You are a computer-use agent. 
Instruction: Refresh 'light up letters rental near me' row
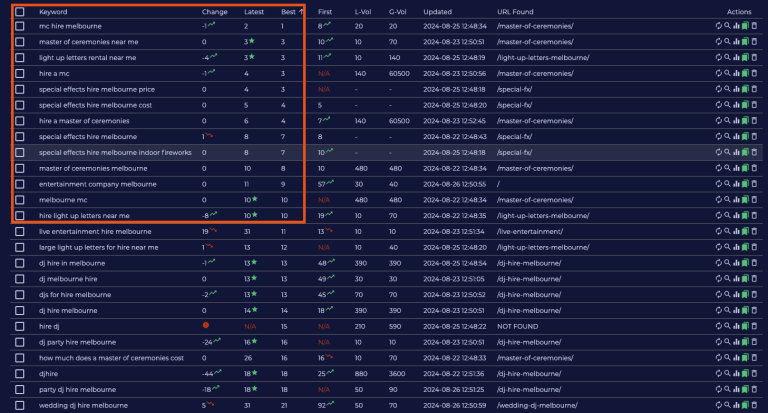click(719, 57)
